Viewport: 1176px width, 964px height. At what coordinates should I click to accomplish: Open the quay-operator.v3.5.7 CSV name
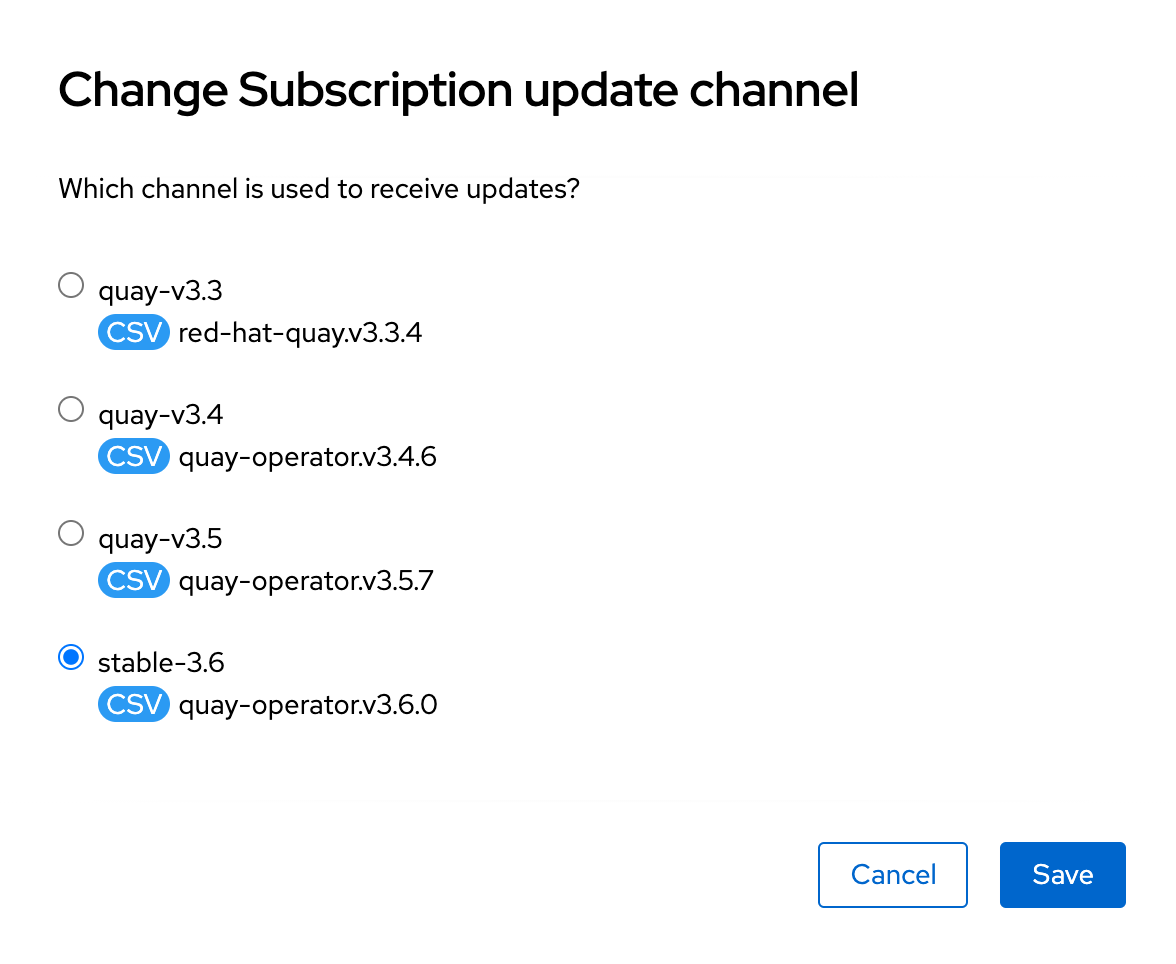click(x=306, y=581)
